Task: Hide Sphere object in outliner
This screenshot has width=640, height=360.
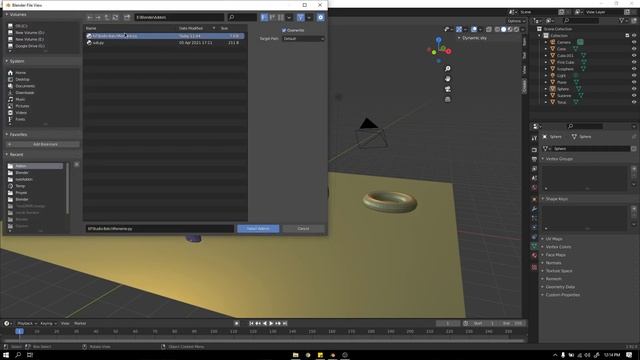Action: click(x=634, y=89)
